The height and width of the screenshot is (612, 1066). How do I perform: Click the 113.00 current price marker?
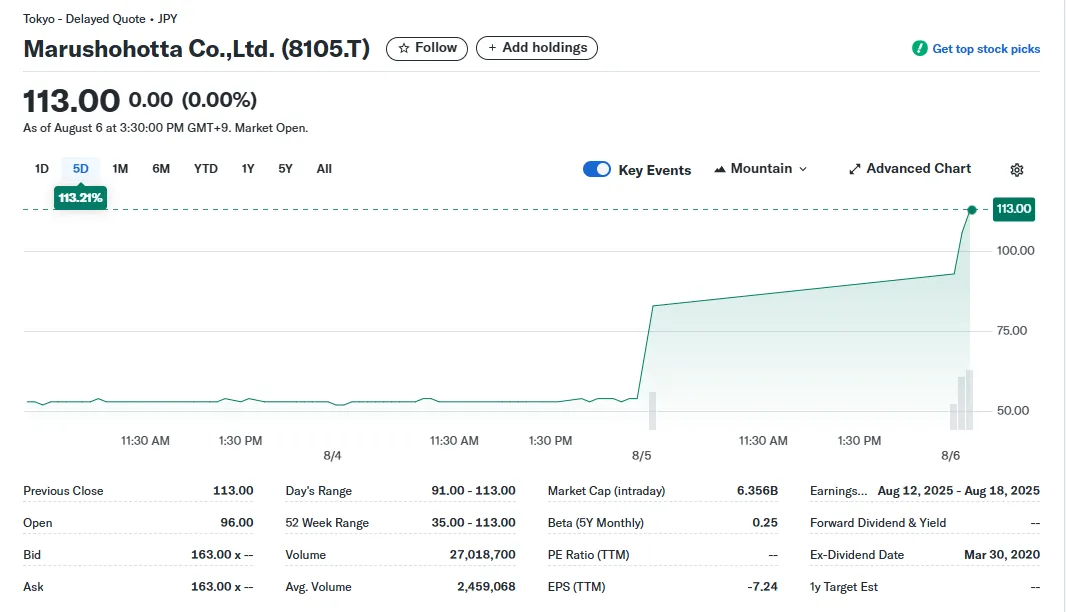pos(1013,209)
